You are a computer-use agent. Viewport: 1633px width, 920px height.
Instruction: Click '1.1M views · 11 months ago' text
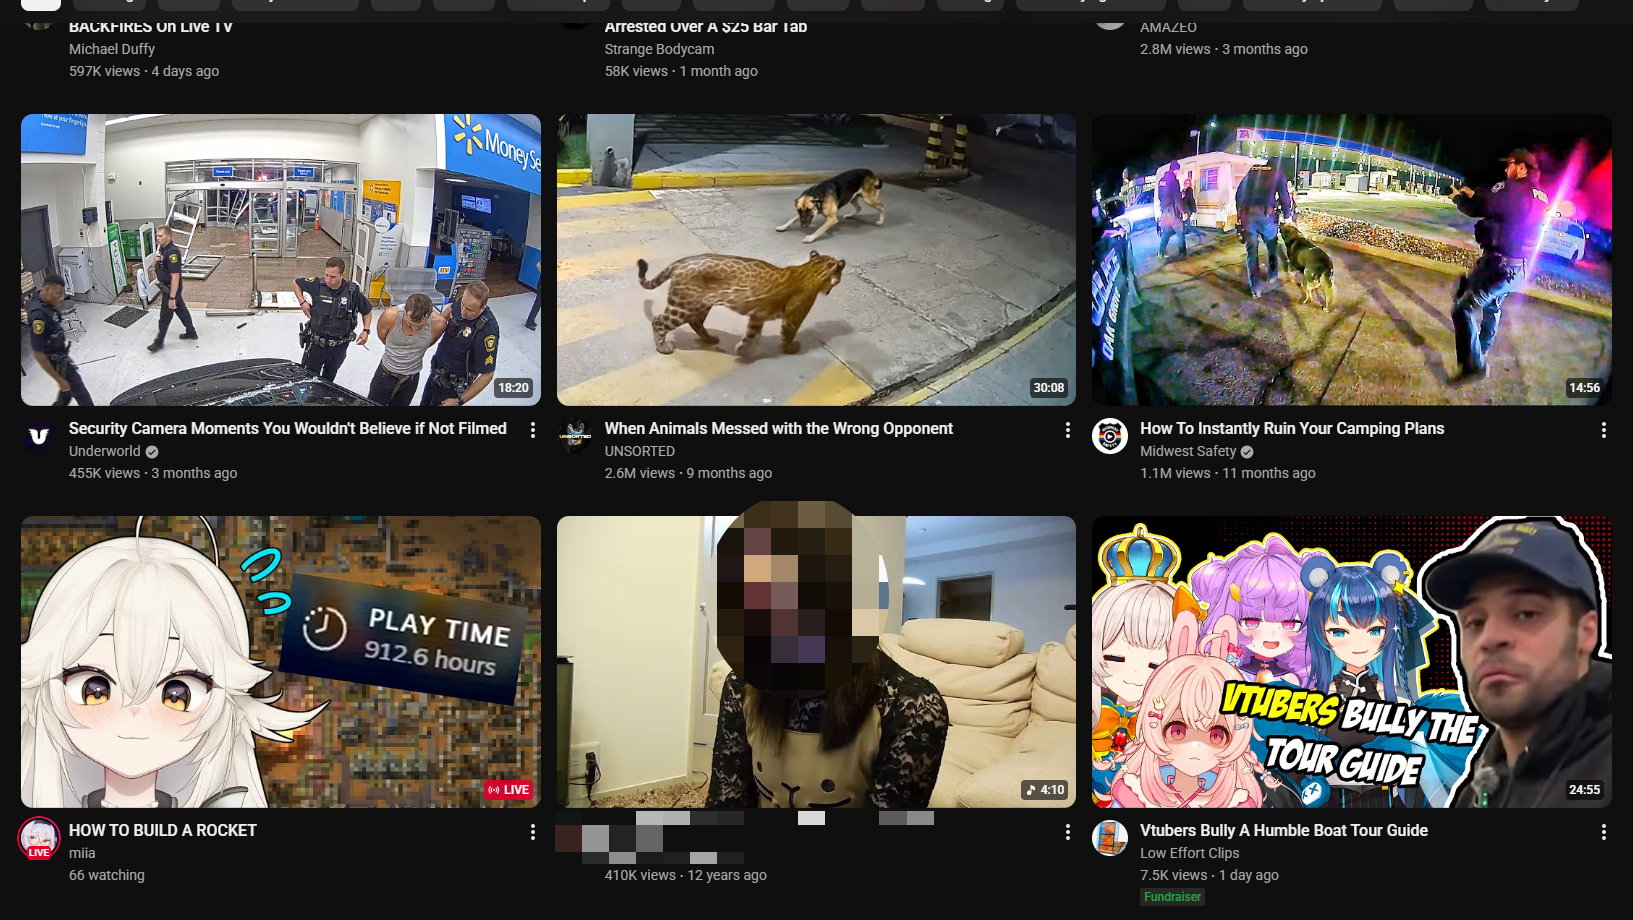(1228, 473)
